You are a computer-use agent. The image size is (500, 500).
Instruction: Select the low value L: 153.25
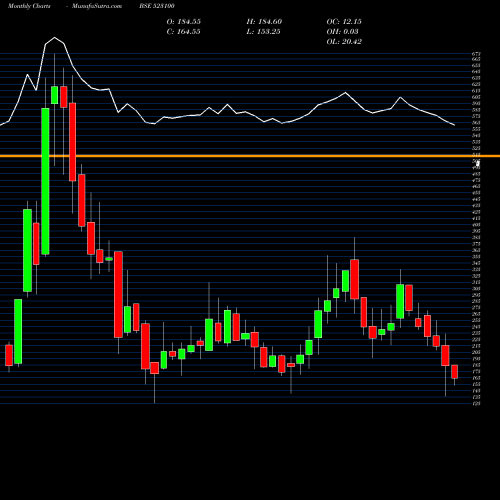tap(263, 32)
